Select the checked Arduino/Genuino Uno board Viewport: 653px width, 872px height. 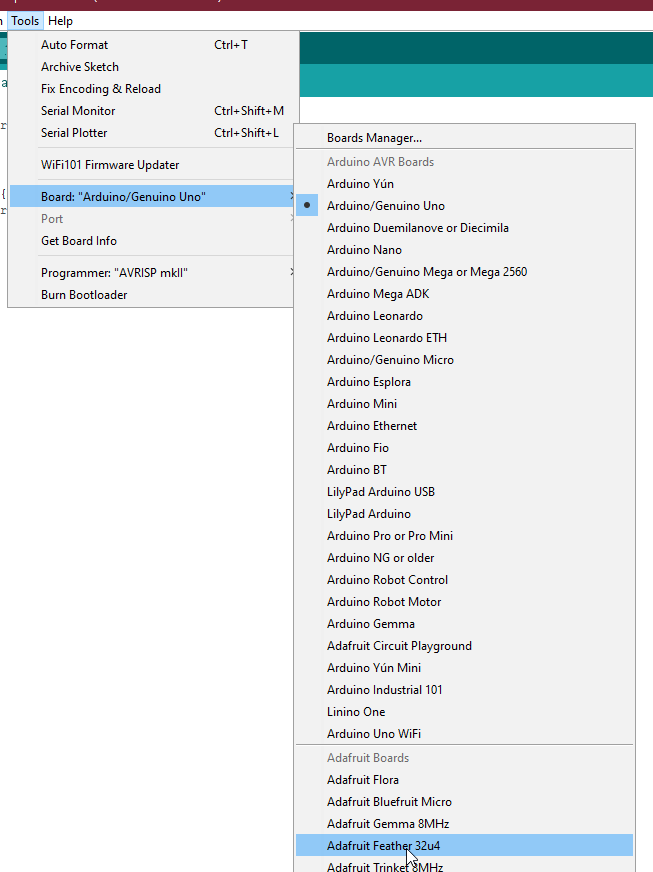[464, 206]
